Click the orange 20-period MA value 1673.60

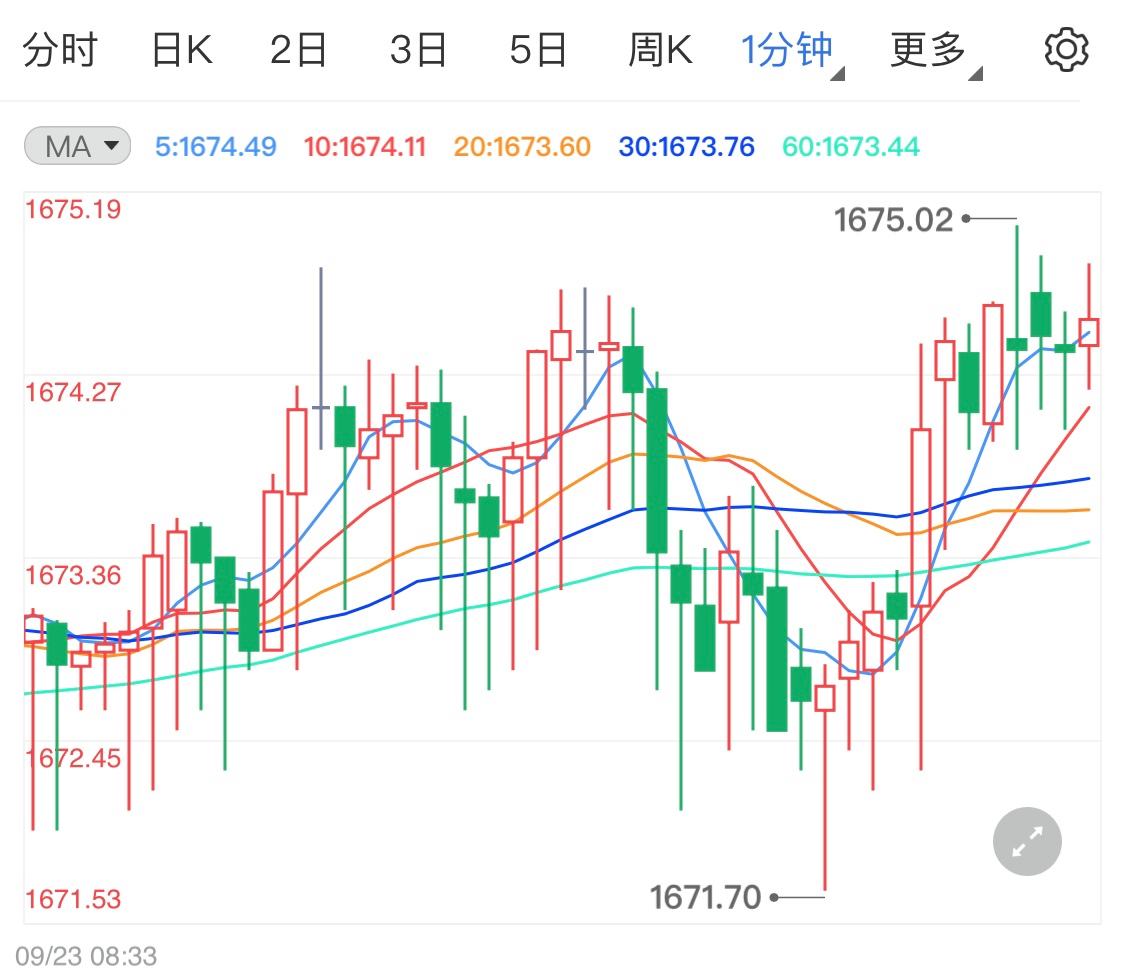pos(521,146)
